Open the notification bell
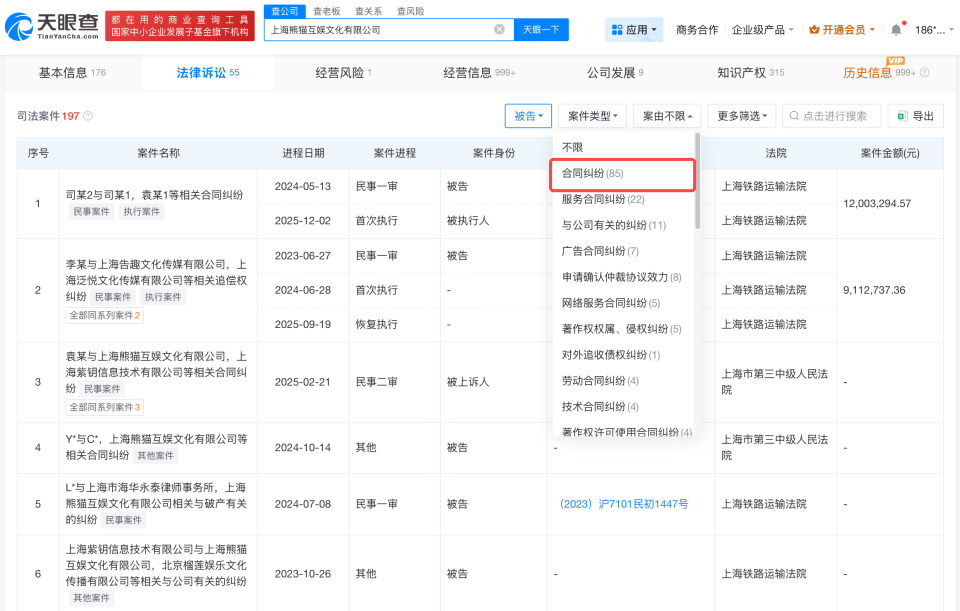Image resolution: width=960 pixels, height=611 pixels. click(896, 30)
